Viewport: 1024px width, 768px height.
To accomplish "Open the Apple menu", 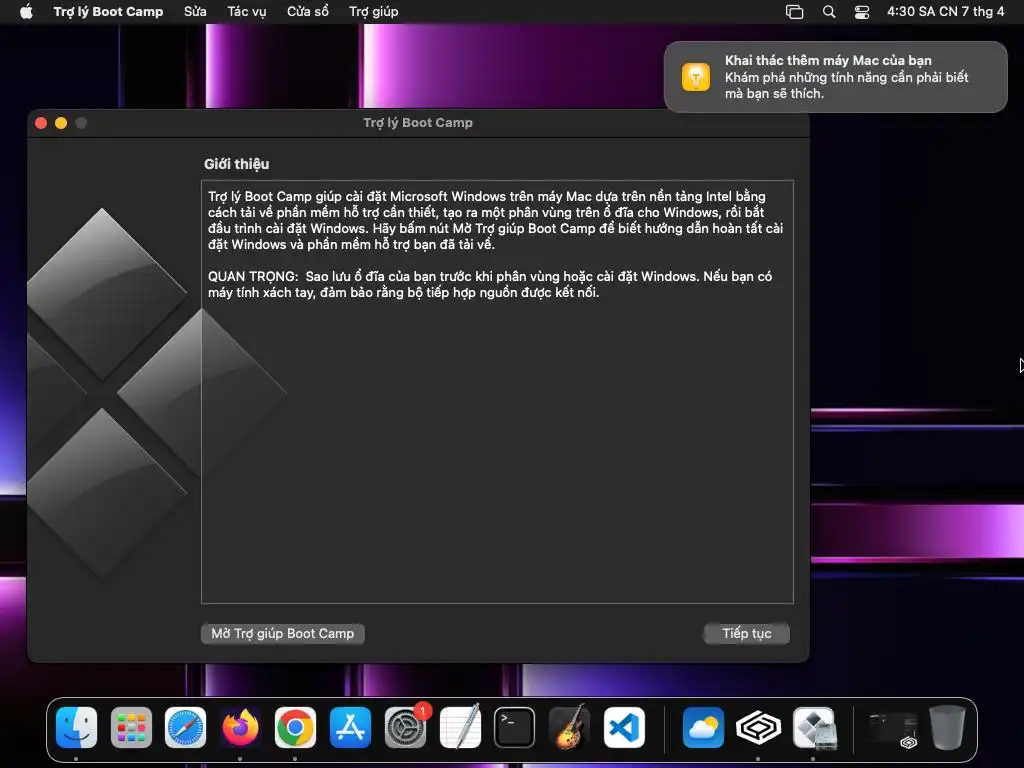I will click(x=26, y=12).
